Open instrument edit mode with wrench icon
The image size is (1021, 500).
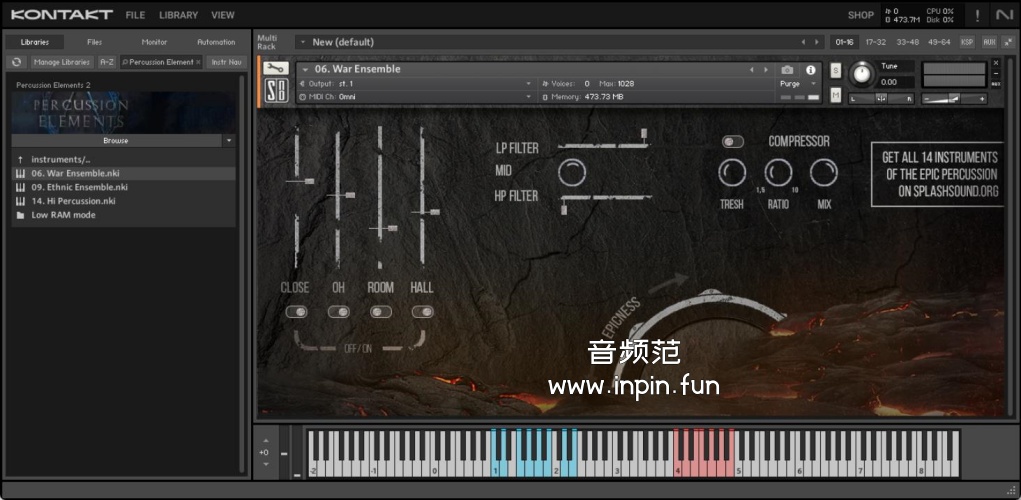[275, 68]
